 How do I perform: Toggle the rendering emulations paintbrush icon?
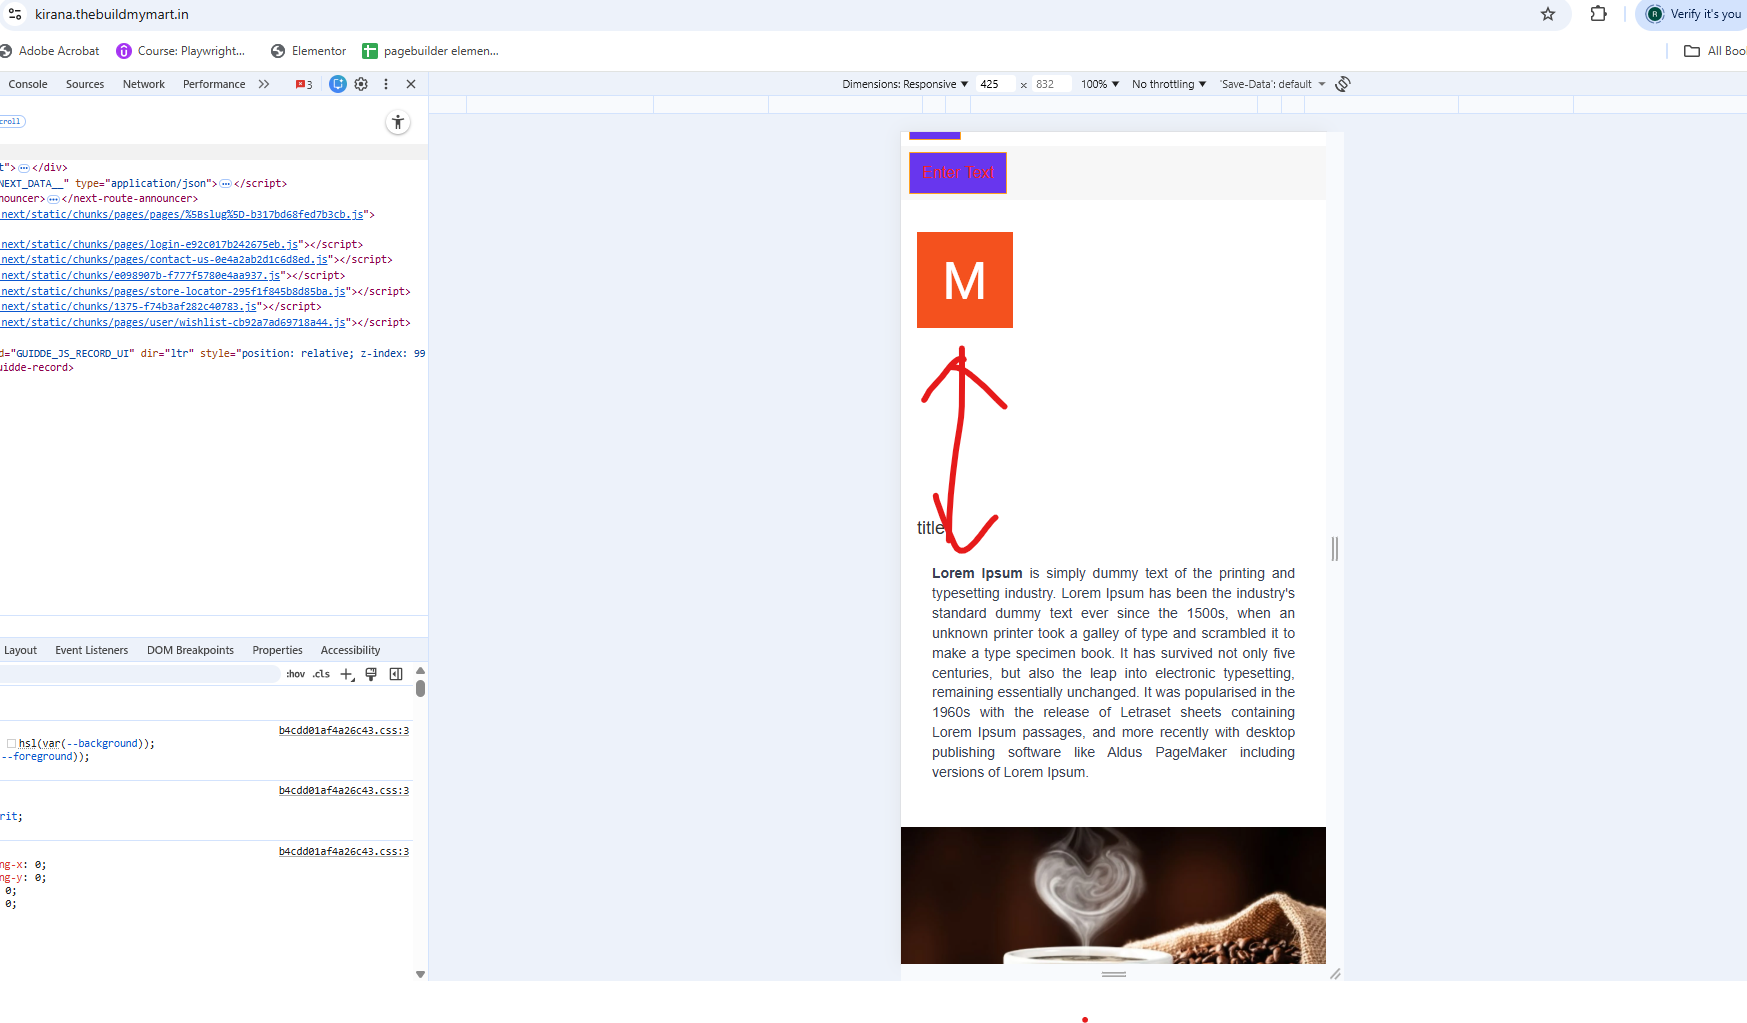click(371, 674)
